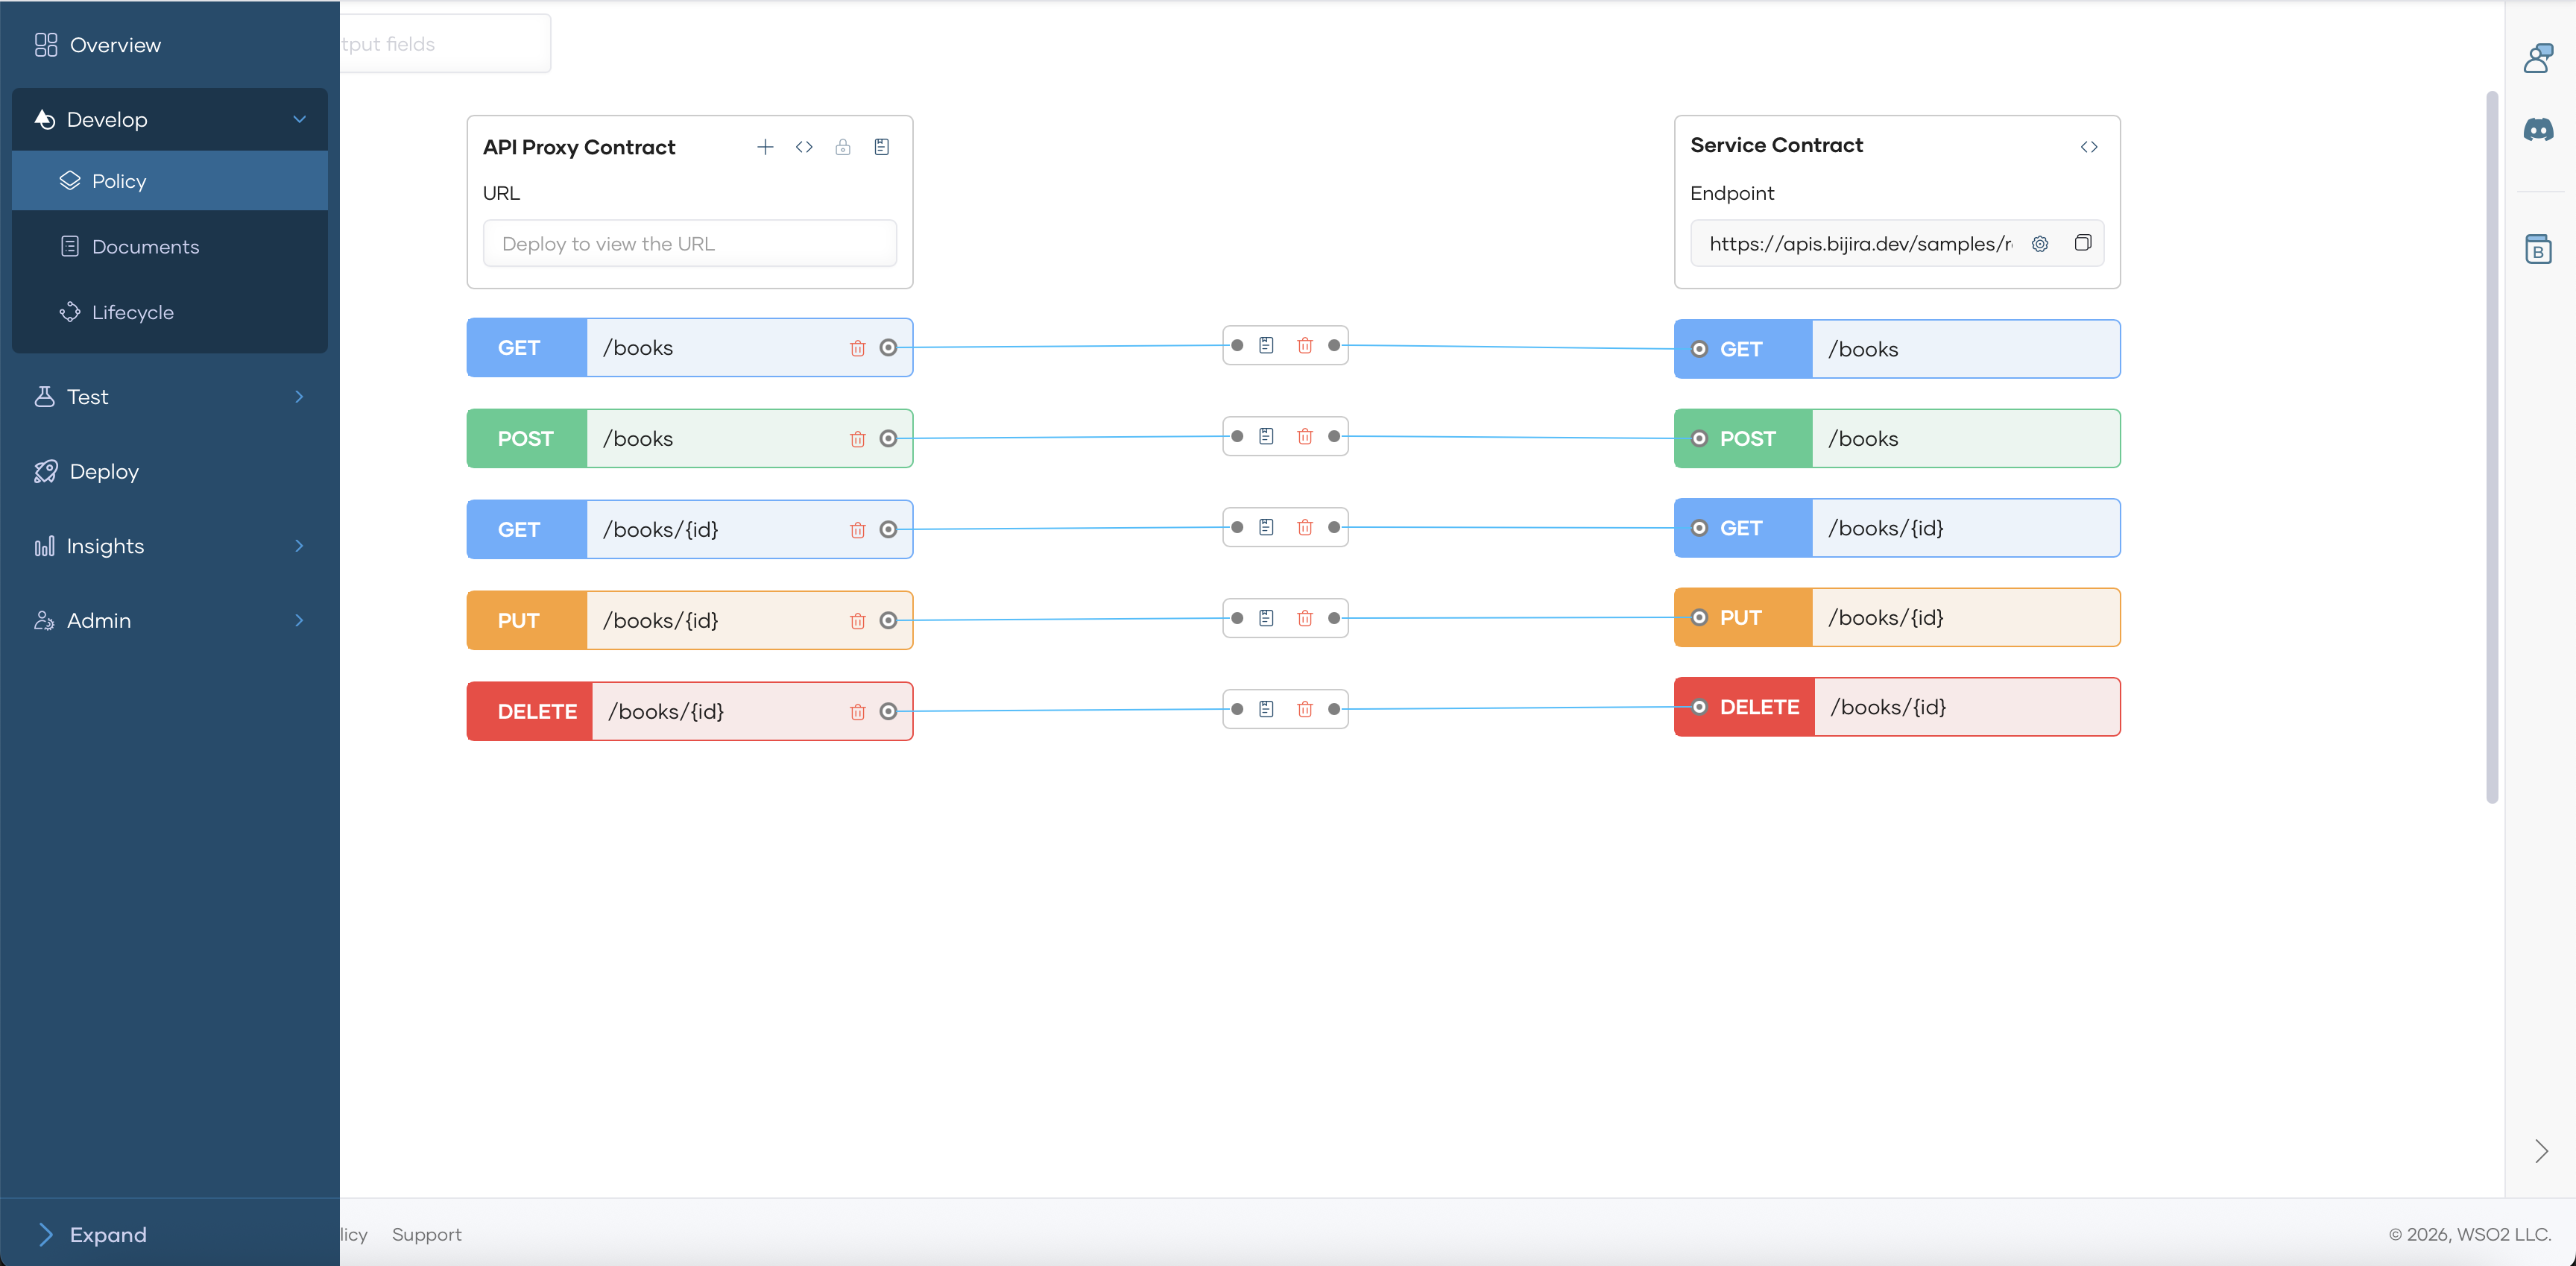Go to Lifecycle page

pos(132,312)
